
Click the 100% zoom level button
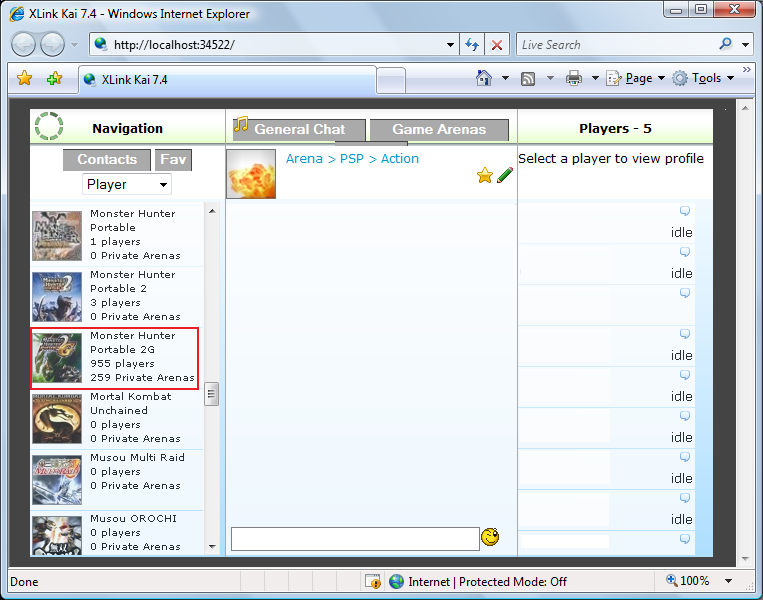click(688, 581)
